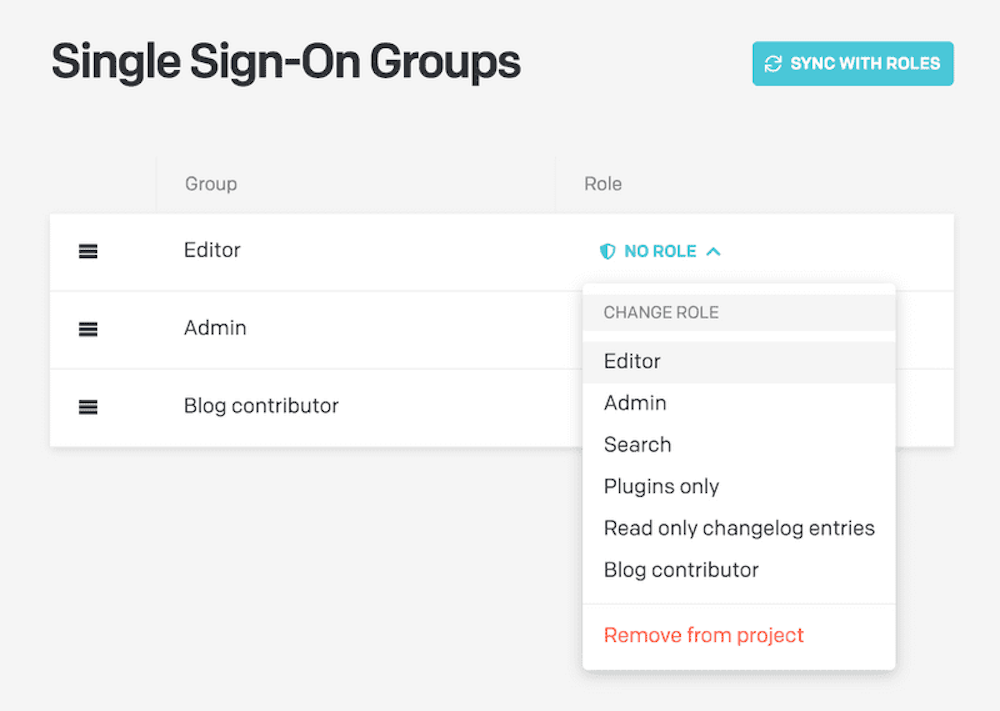Click the Blog contributor row drag handle
This screenshot has height=711, width=1000.
(x=88, y=407)
